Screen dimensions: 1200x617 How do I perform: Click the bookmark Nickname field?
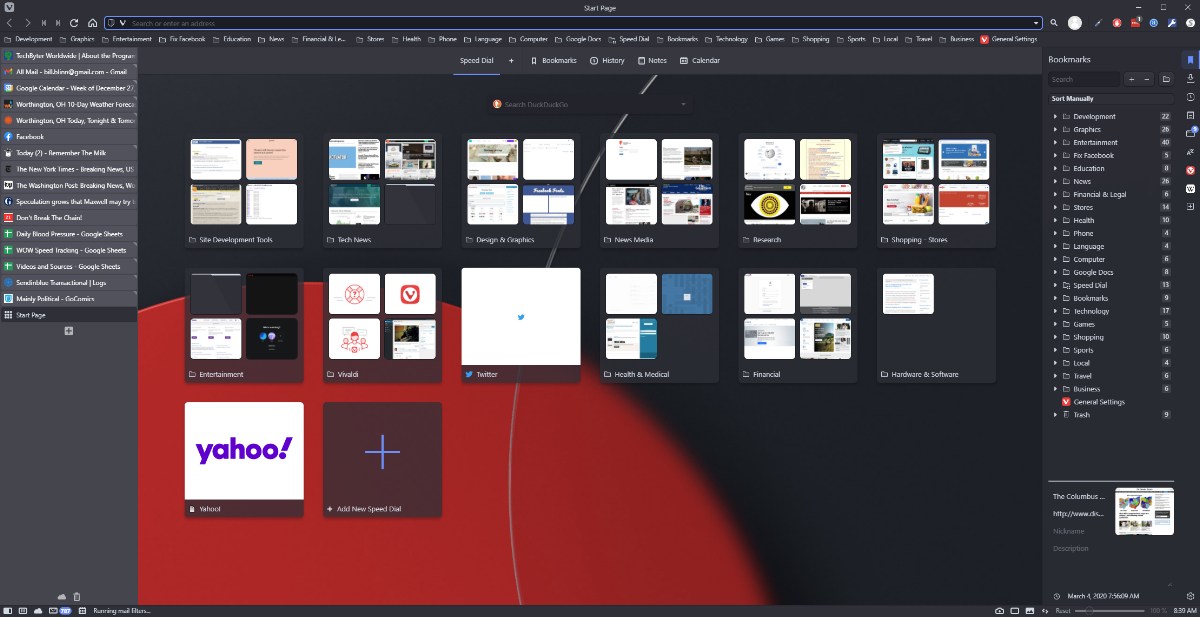tap(1080, 531)
